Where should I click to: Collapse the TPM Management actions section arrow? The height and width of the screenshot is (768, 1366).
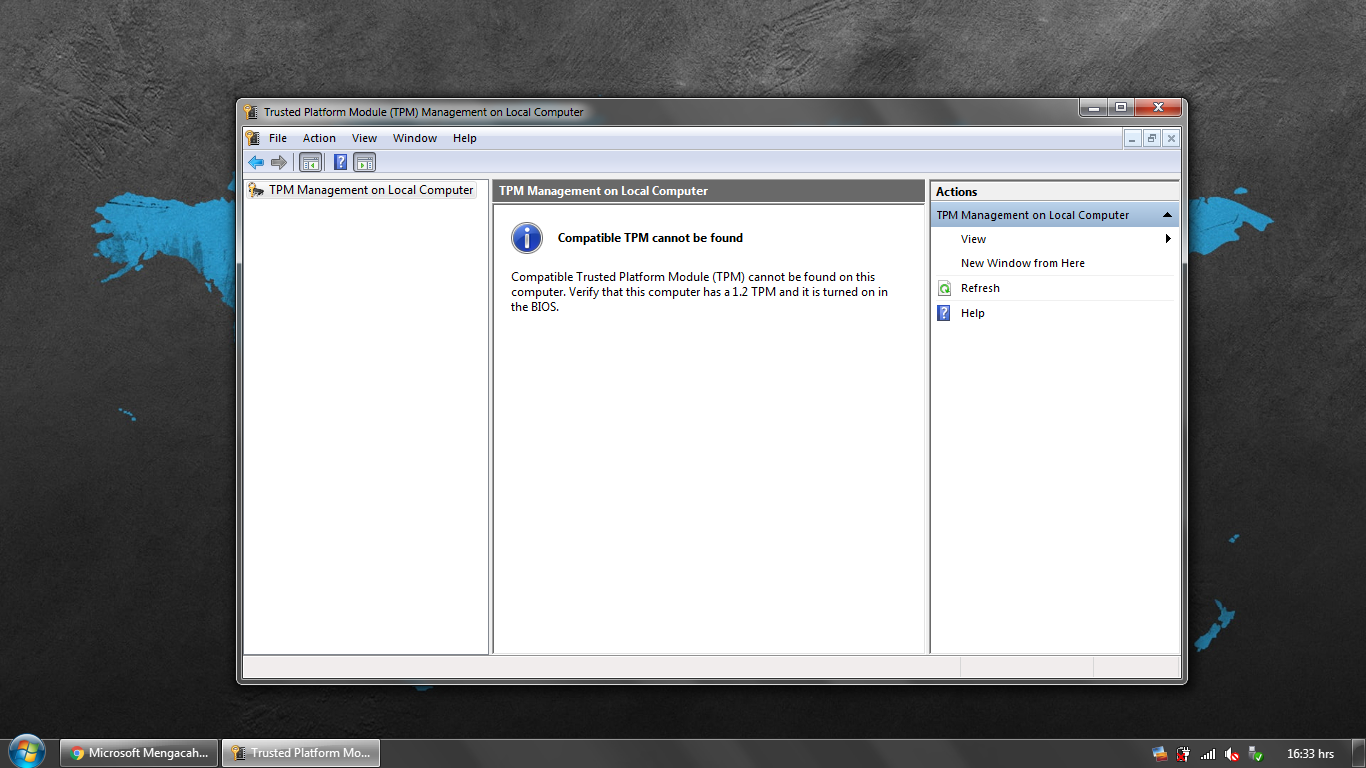click(x=1167, y=215)
